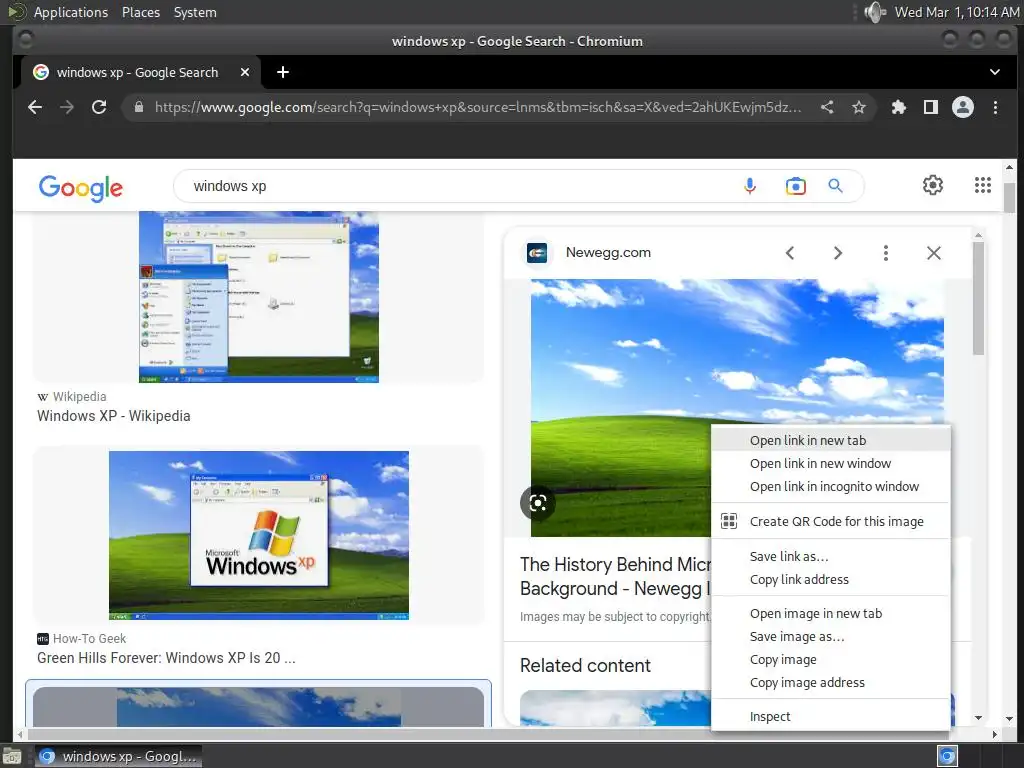
Task: Select Create QR Code for this image
Action: click(x=830, y=521)
